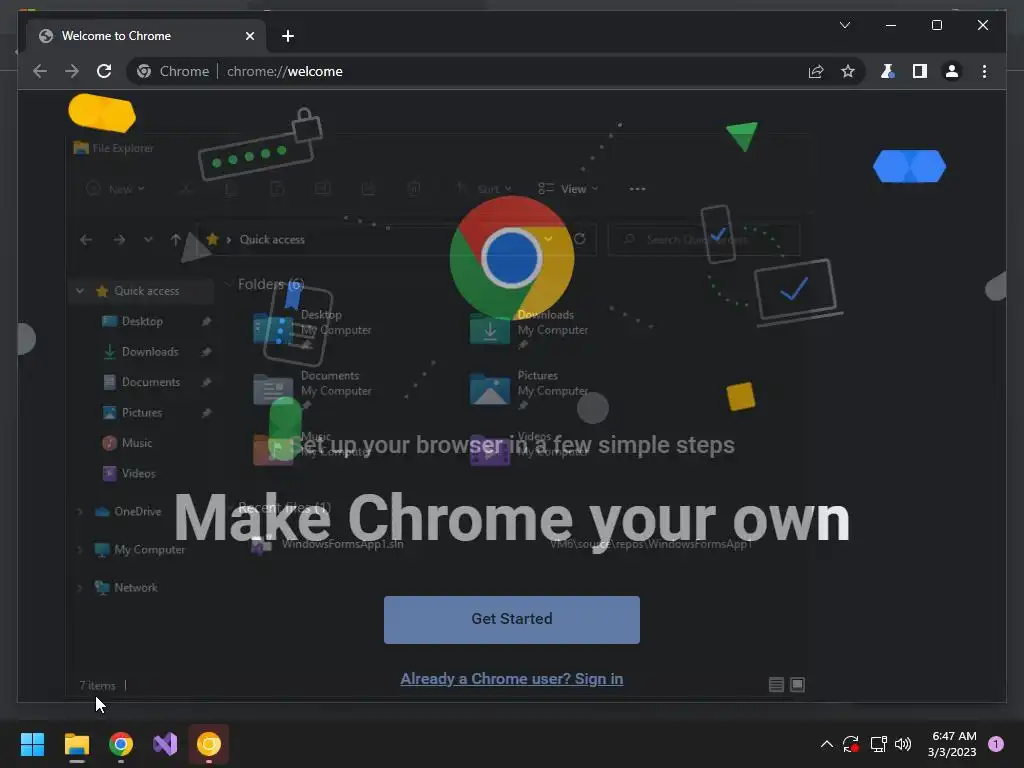1024x768 pixels.
Task: Click See more ellipsis in File Explorer
Action: tap(637, 189)
